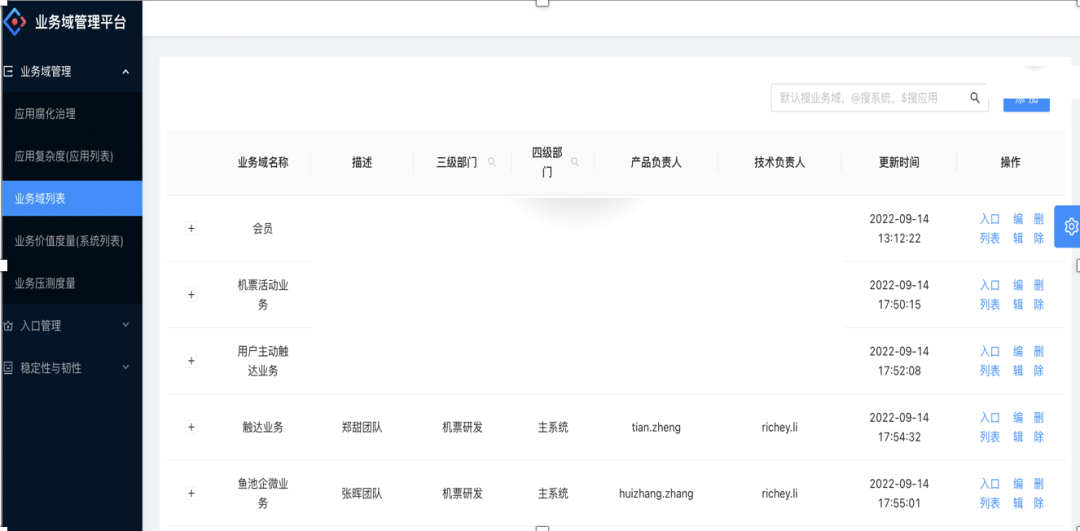Viewport: 1080px width, 531px height.
Task: Open the 三级部门 column search filter icon
Action: (492, 163)
